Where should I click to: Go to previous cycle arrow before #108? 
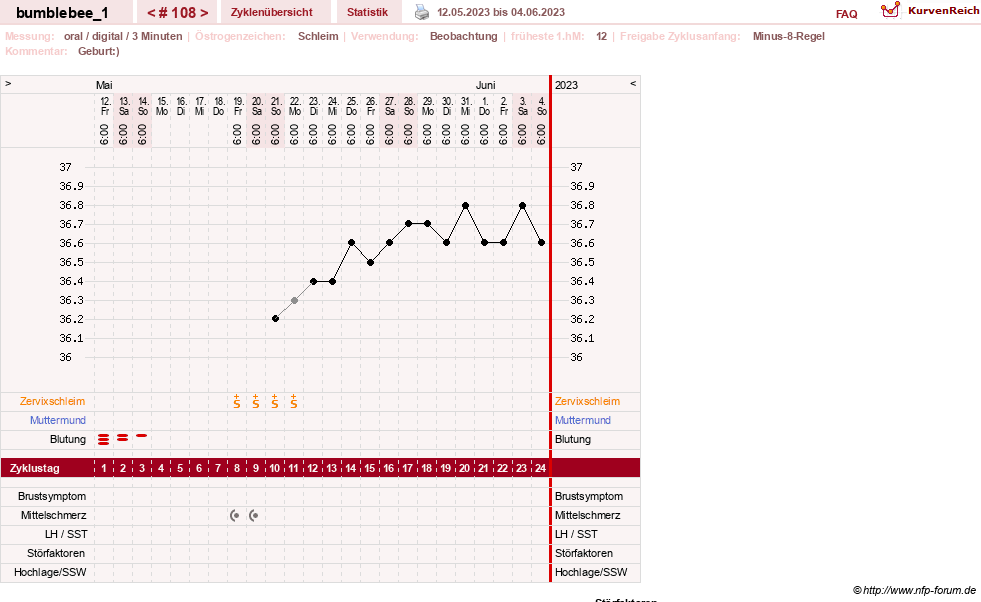[x=151, y=13]
